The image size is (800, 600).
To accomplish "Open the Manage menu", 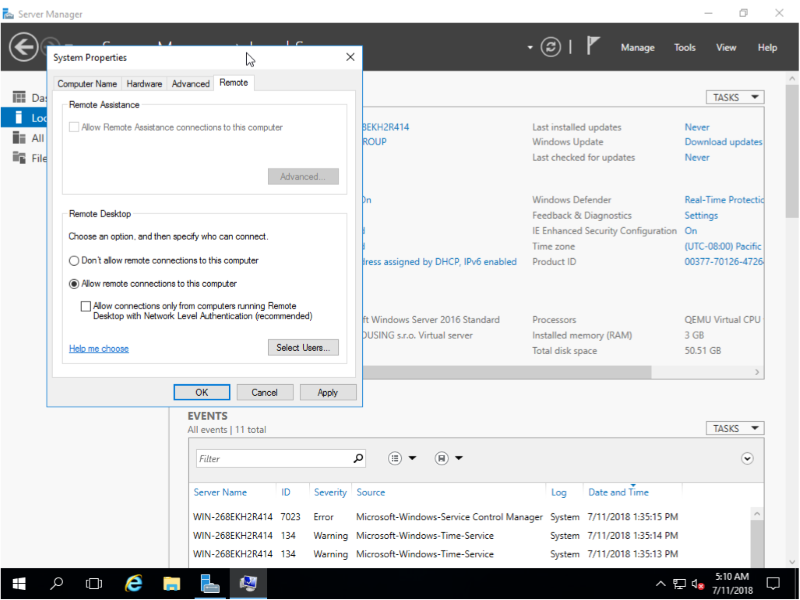I will click(637, 47).
